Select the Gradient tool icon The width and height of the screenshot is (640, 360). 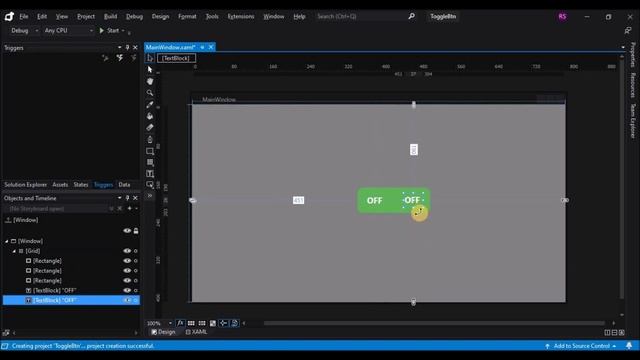pos(150,127)
